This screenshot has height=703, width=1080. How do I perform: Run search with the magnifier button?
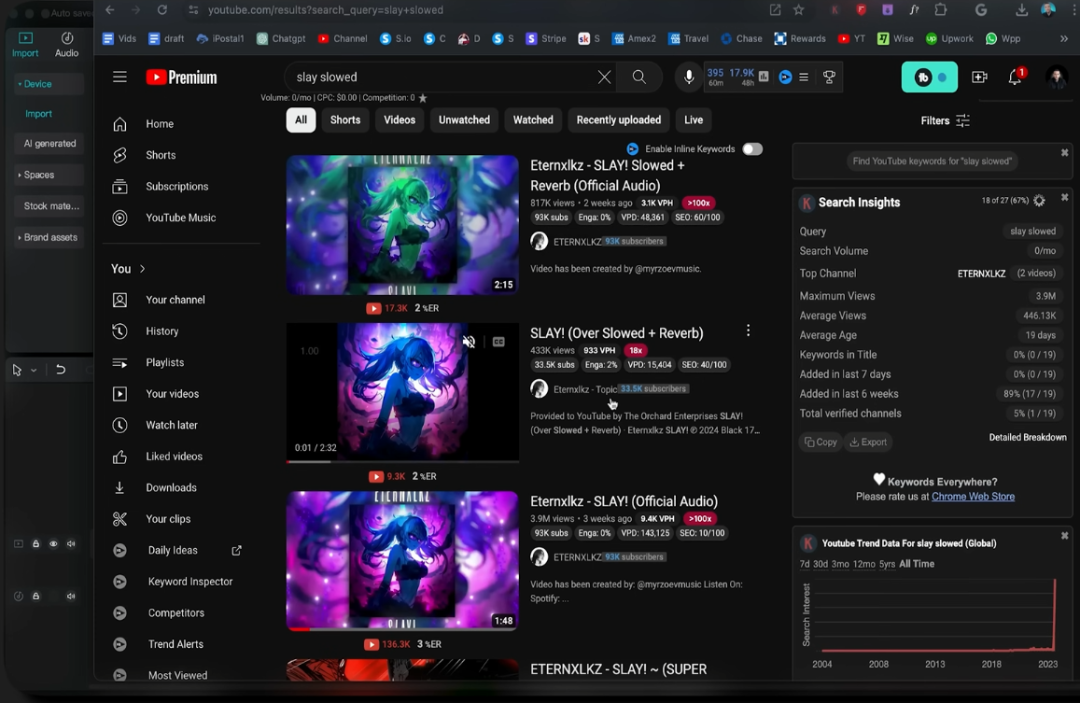pyautogui.click(x=639, y=77)
